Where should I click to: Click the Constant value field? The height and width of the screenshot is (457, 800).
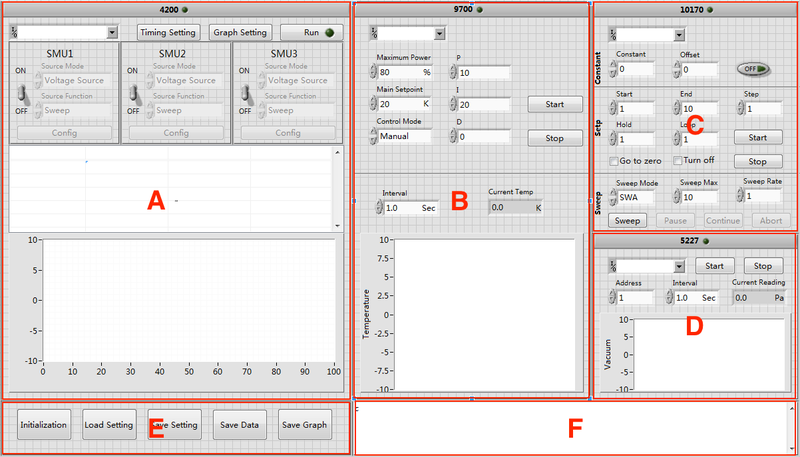click(636, 69)
